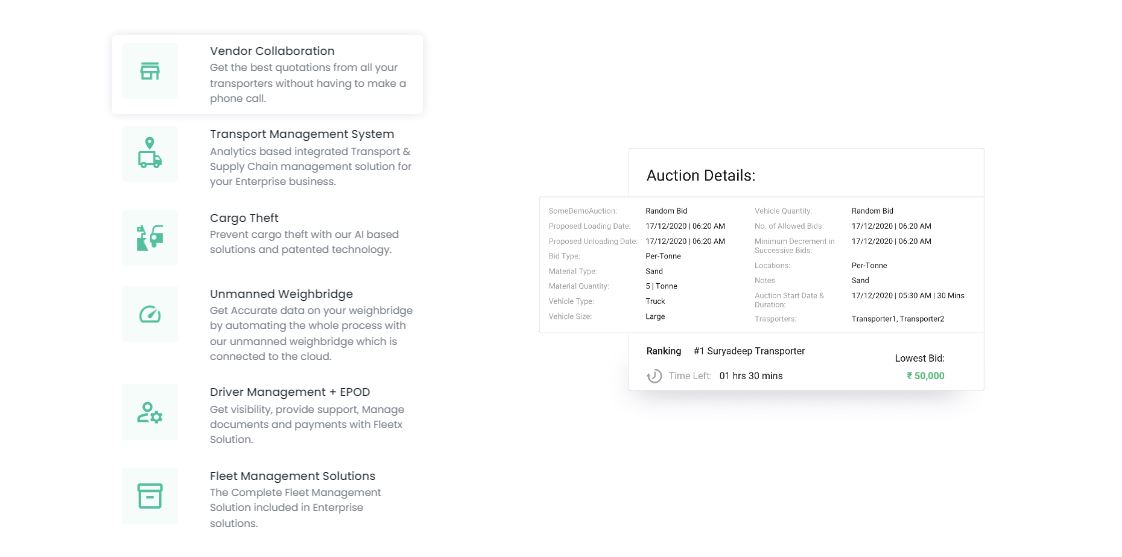Image resolution: width=1122 pixels, height=557 pixels.
Task: Click the Fleet Management archive box icon
Action: tap(150, 495)
